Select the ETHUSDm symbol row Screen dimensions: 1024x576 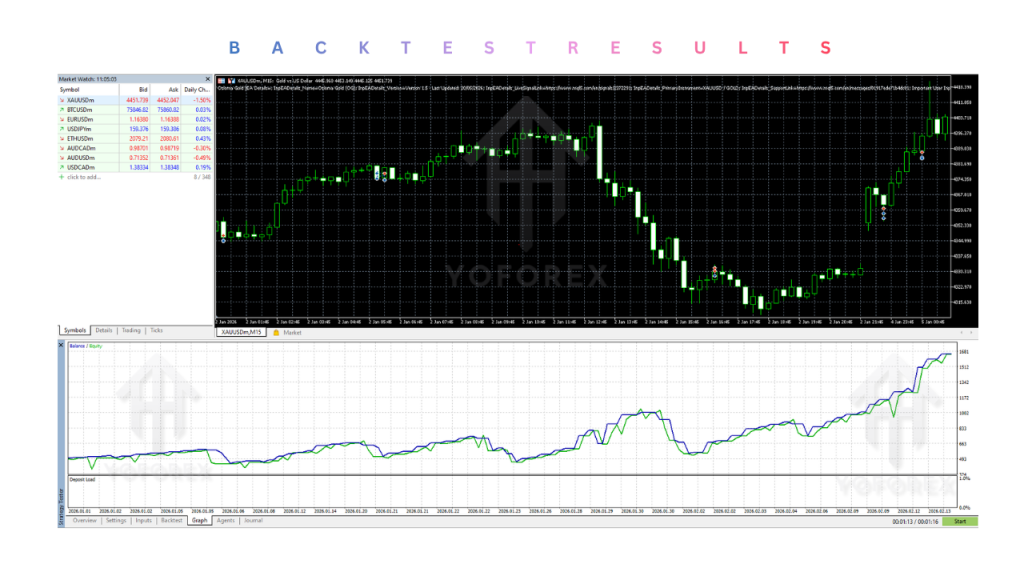point(135,138)
